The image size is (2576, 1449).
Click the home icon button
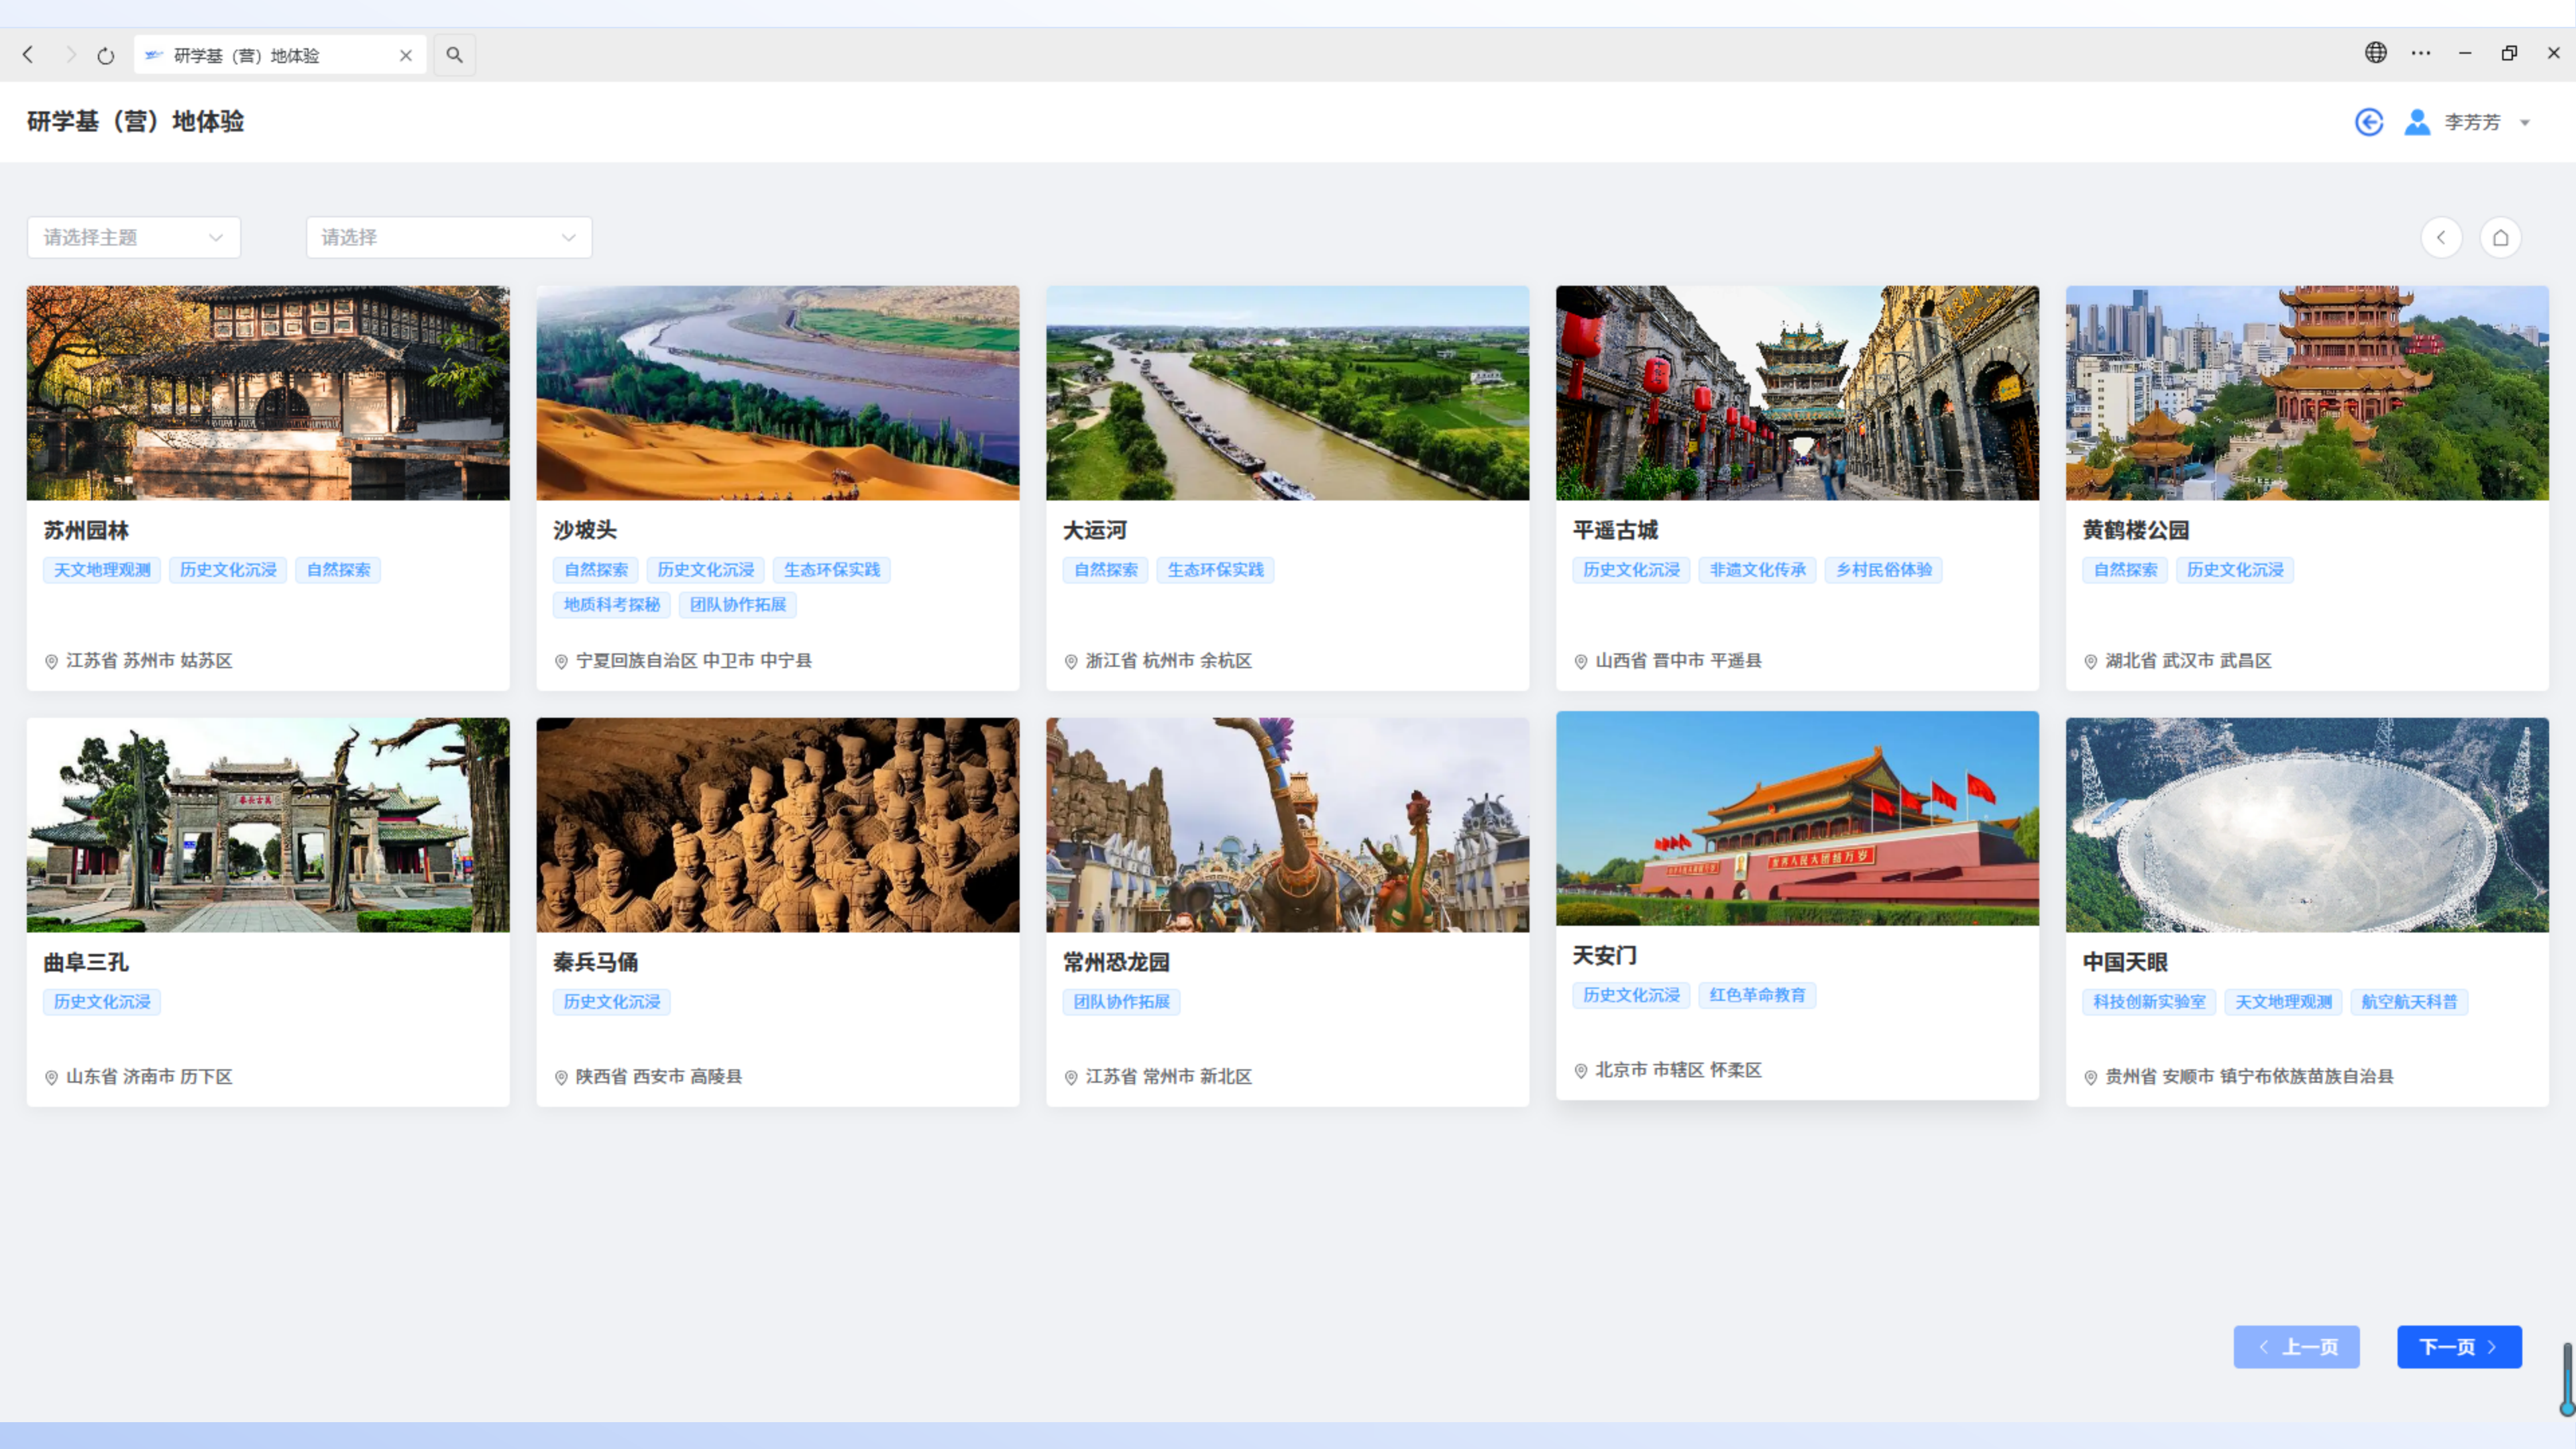(x=2501, y=238)
